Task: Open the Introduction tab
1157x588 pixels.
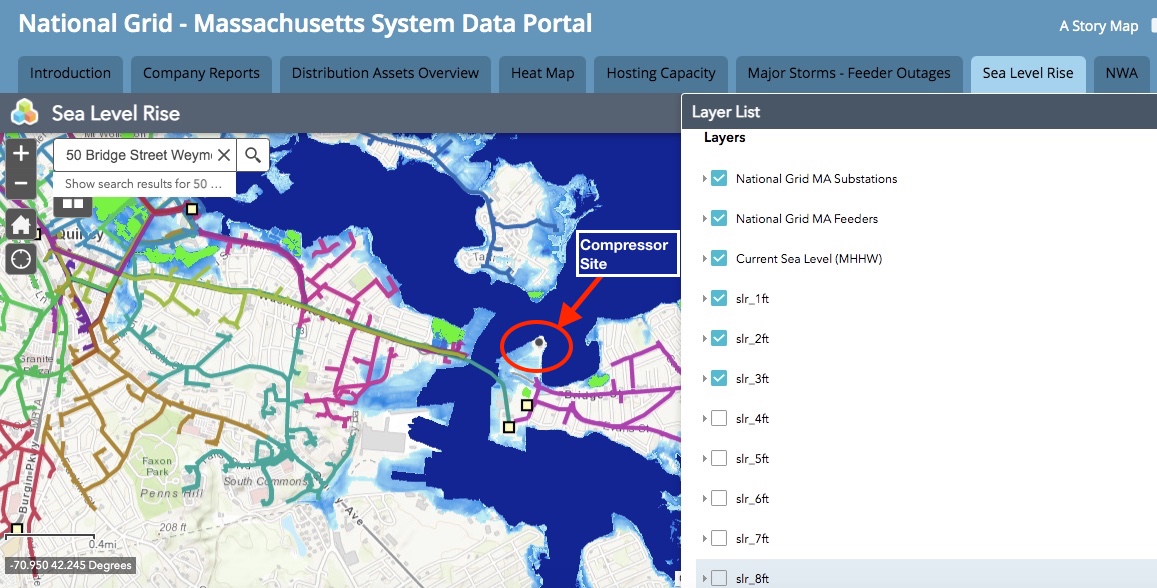Action: [x=70, y=74]
